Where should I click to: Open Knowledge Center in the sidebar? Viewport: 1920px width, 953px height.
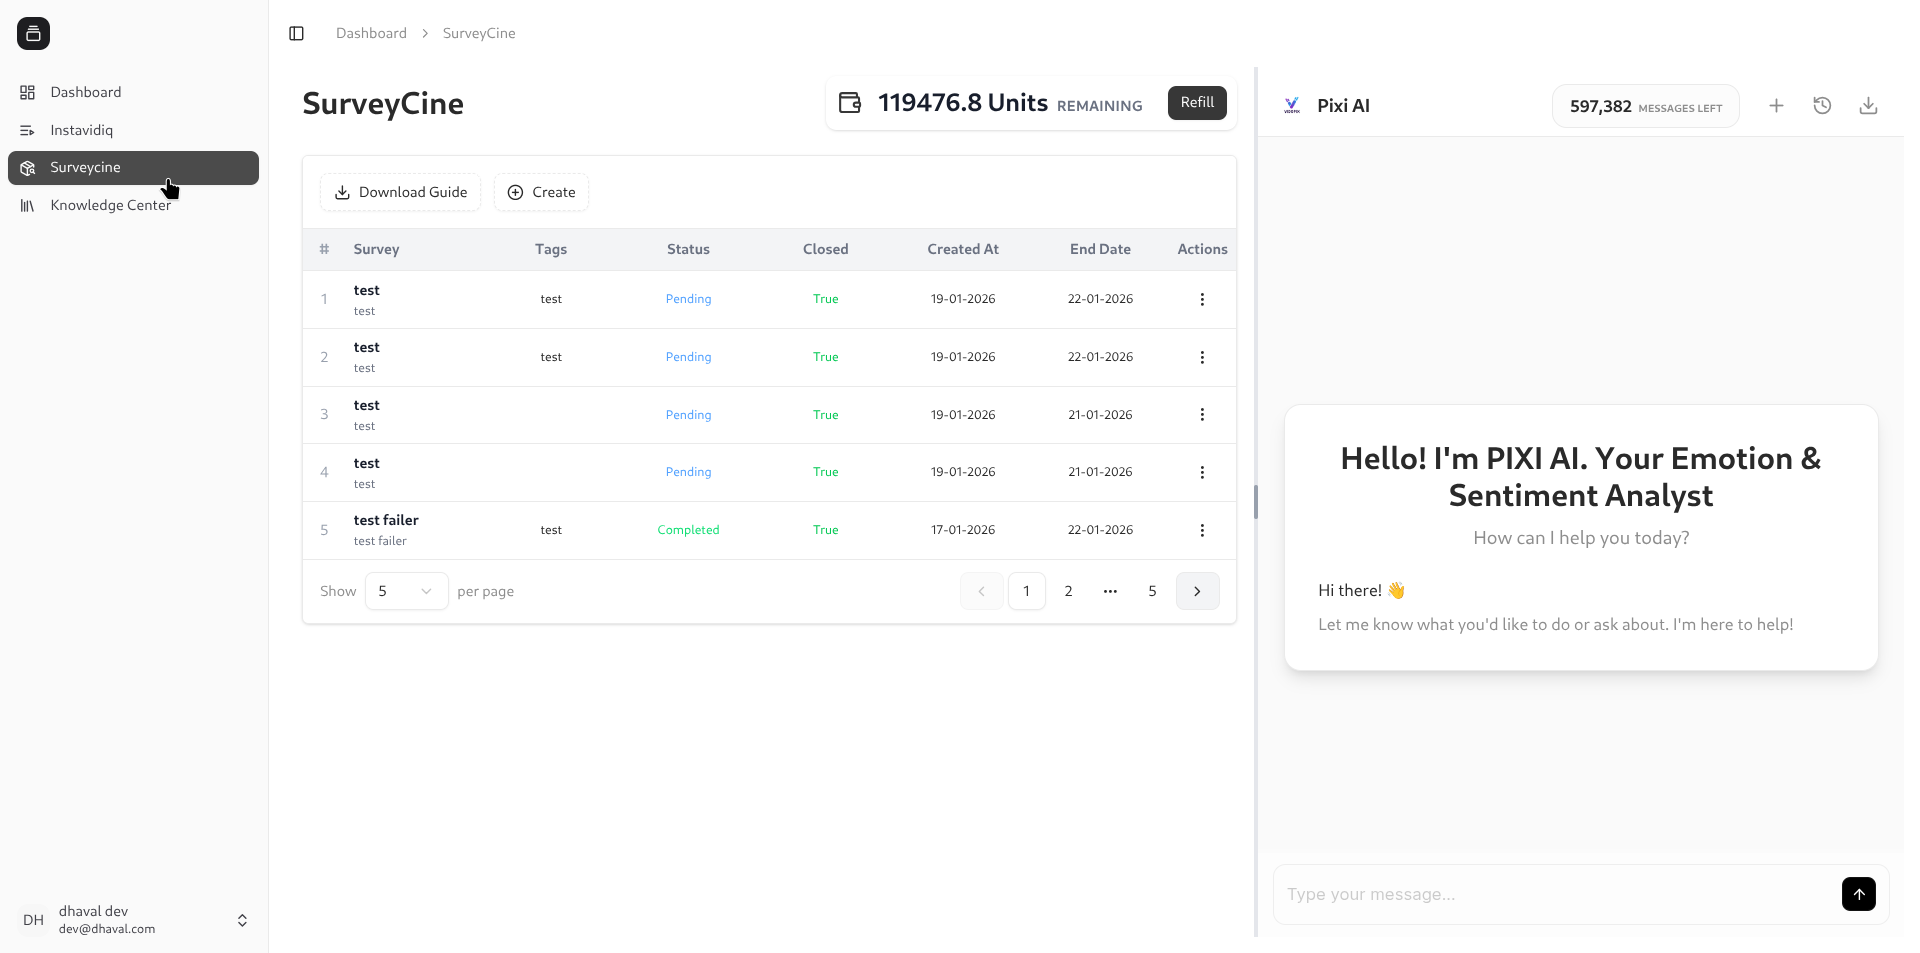[x=133, y=205]
